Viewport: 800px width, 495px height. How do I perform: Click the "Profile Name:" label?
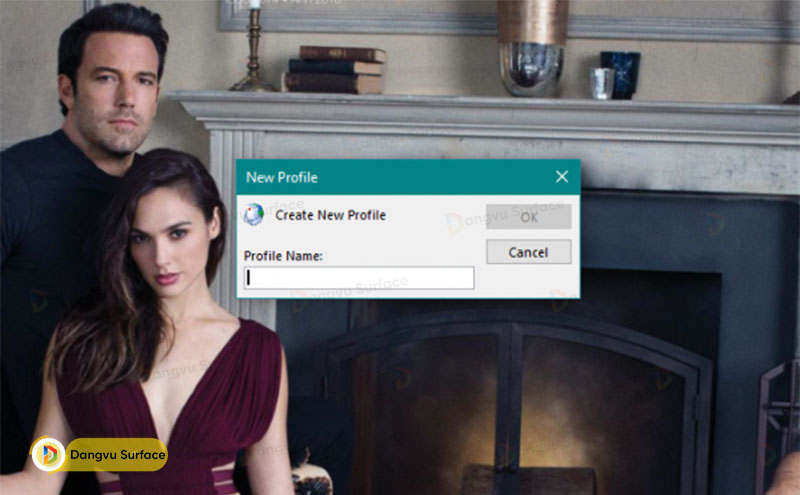283,256
